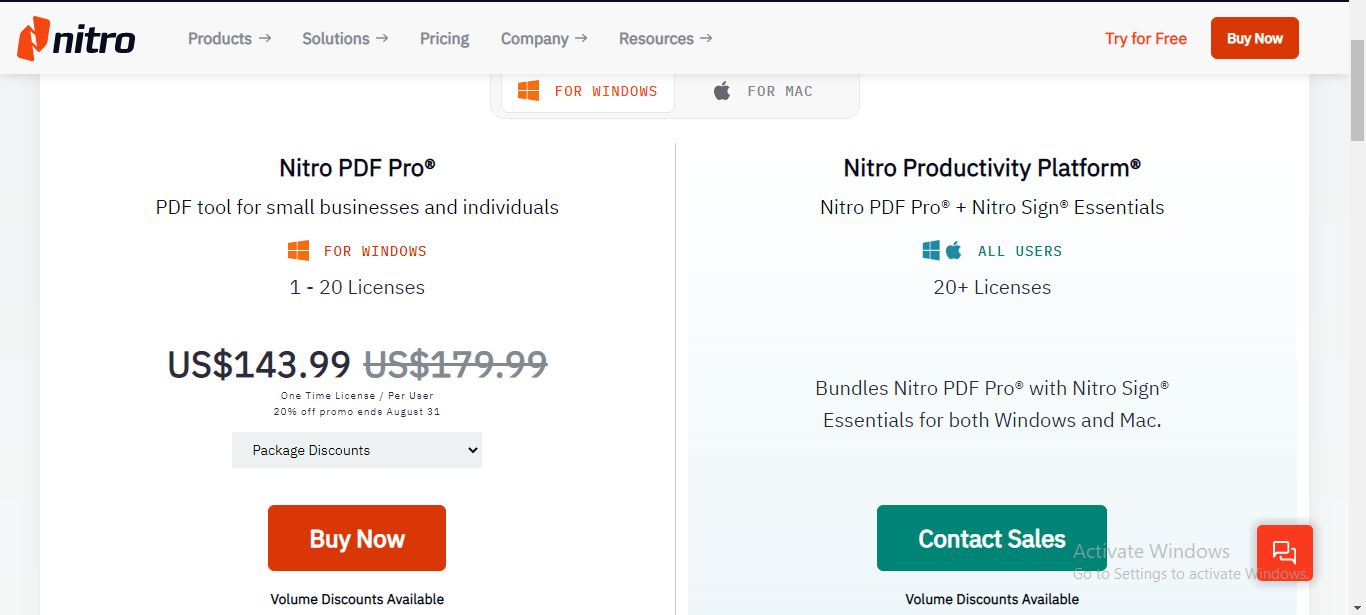Expand the Resources menu
1366x615 pixels.
[x=666, y=39]
